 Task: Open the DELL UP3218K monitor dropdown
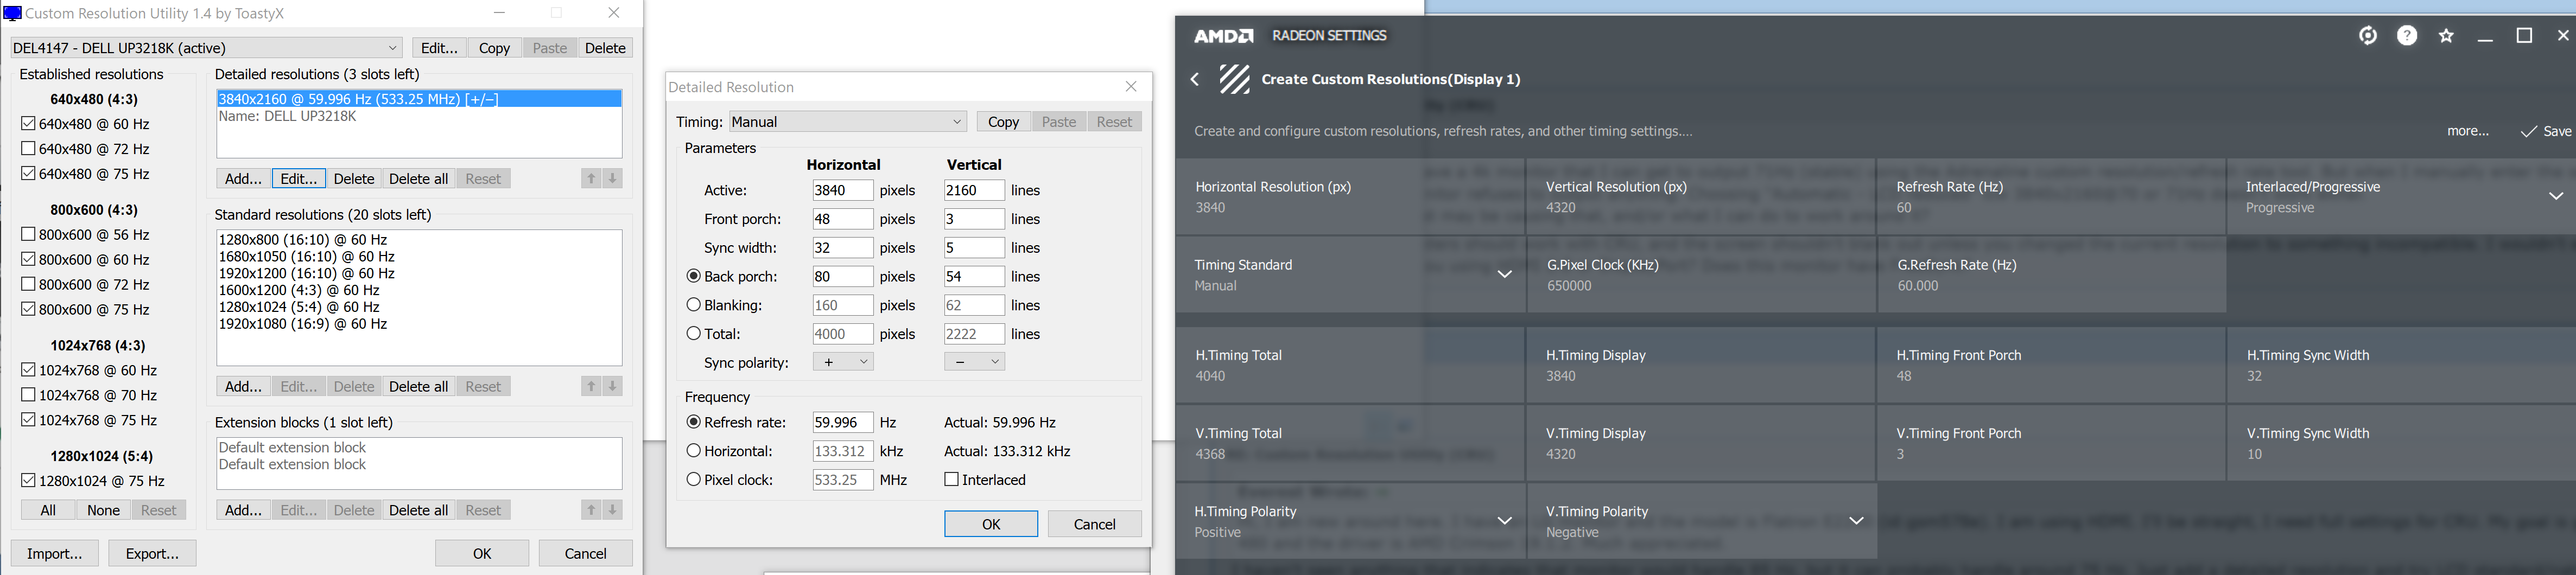pyautogui.click(x=206, y=48)
